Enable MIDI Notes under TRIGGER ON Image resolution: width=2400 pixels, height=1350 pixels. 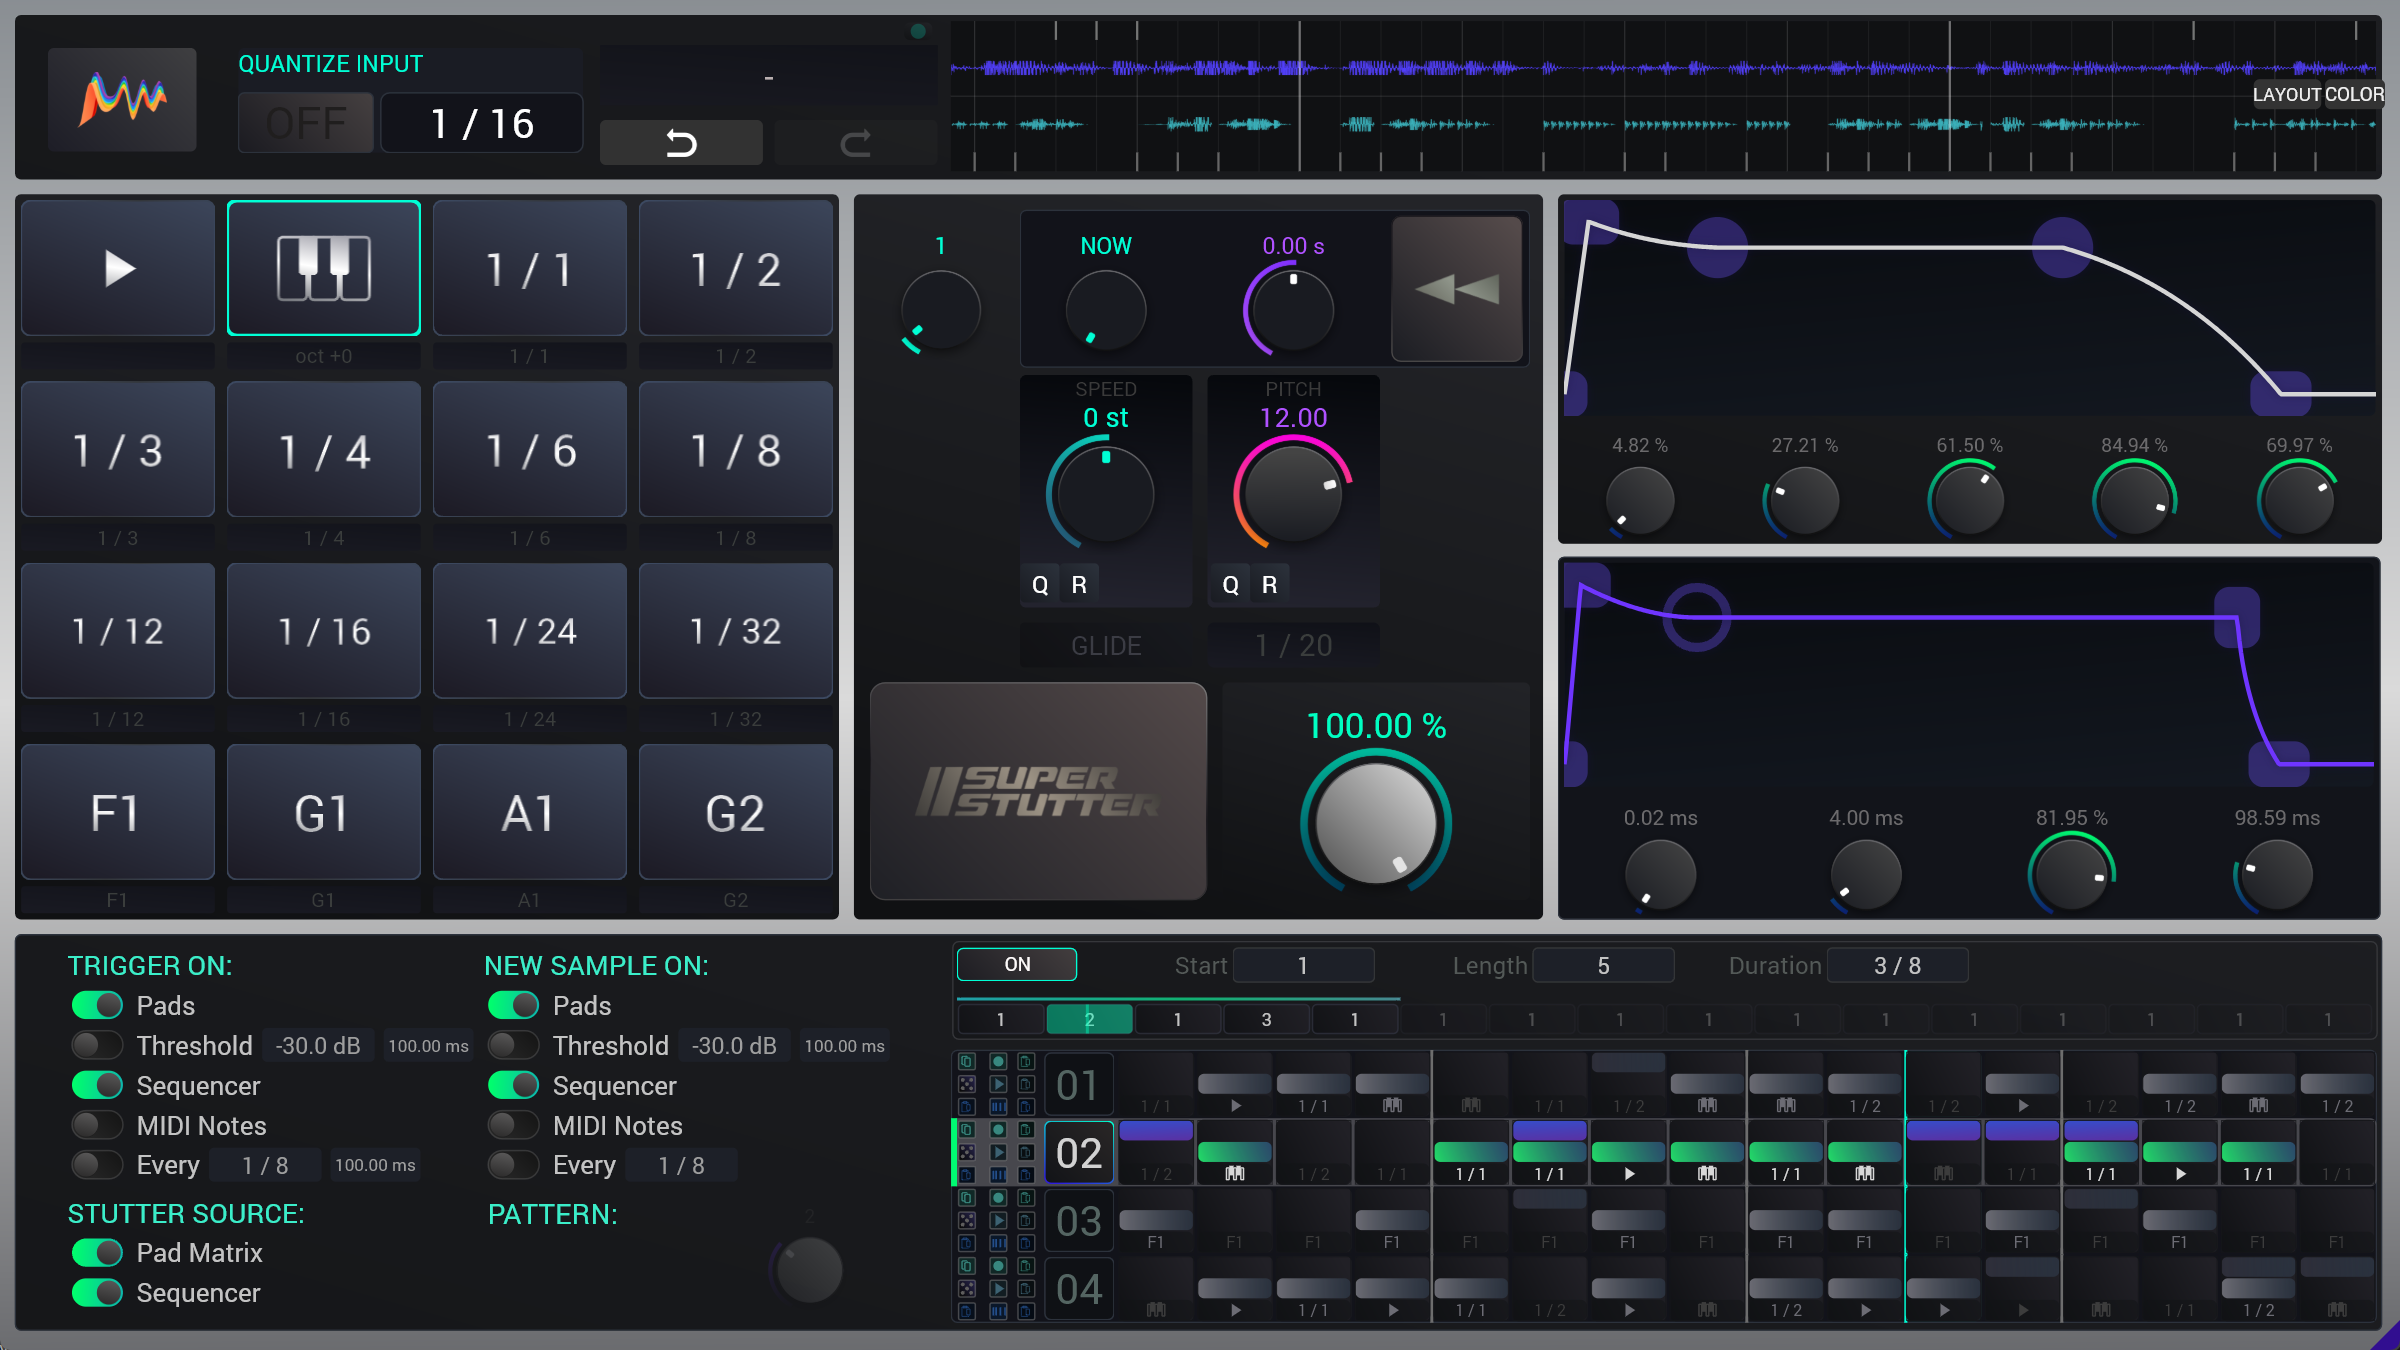point(96,1125)
